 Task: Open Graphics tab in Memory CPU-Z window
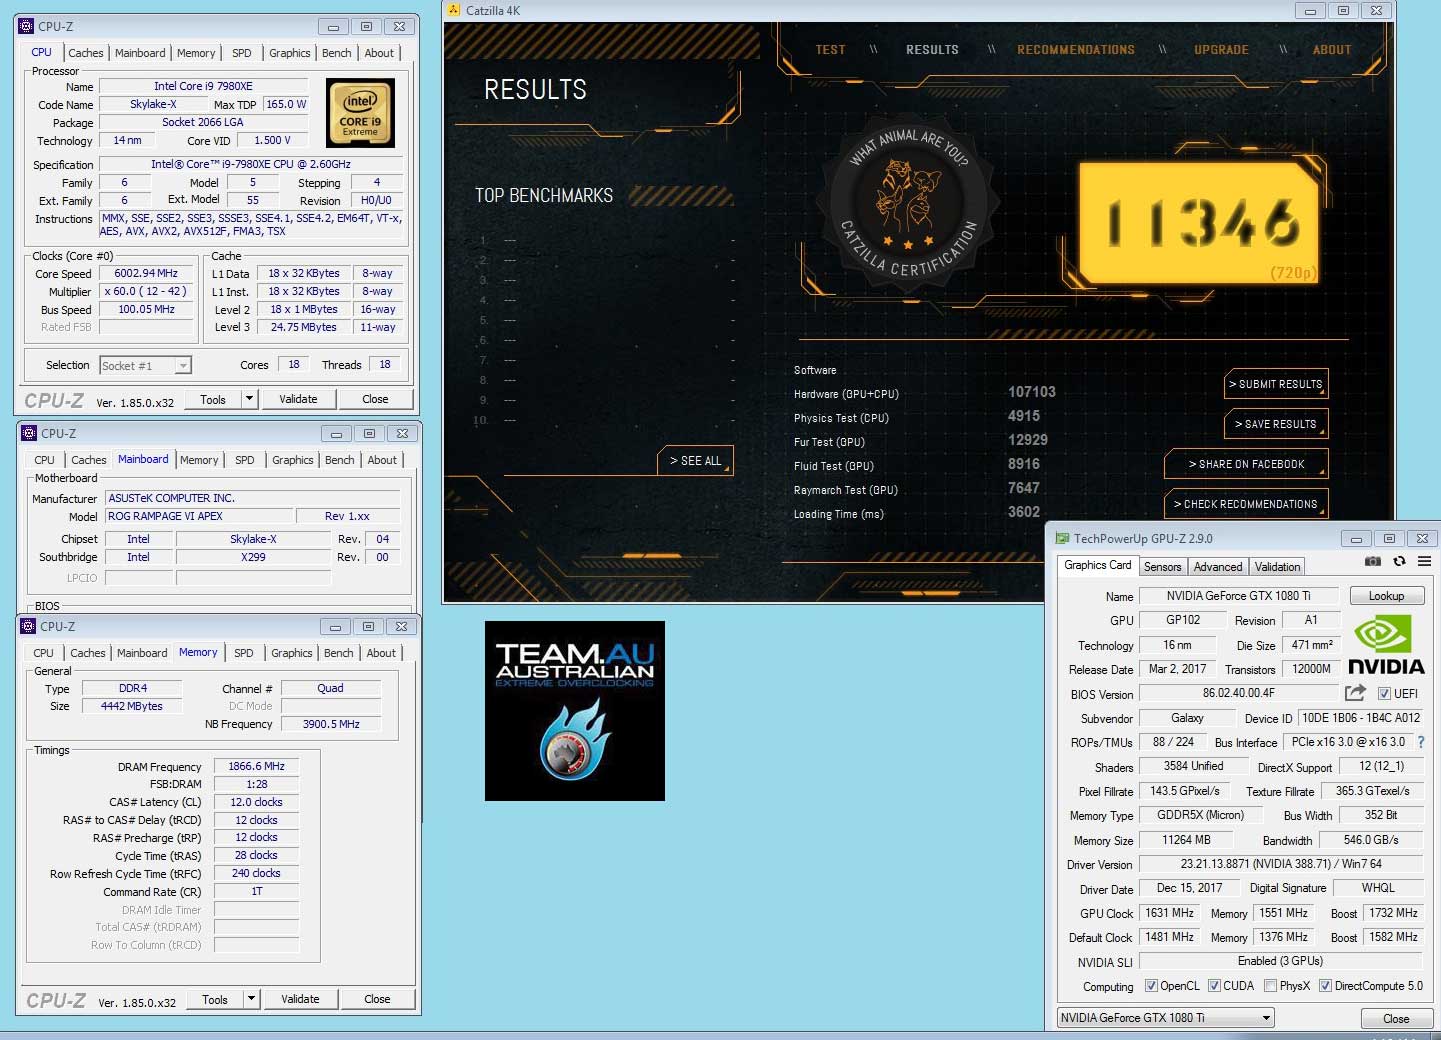(292, 653)
